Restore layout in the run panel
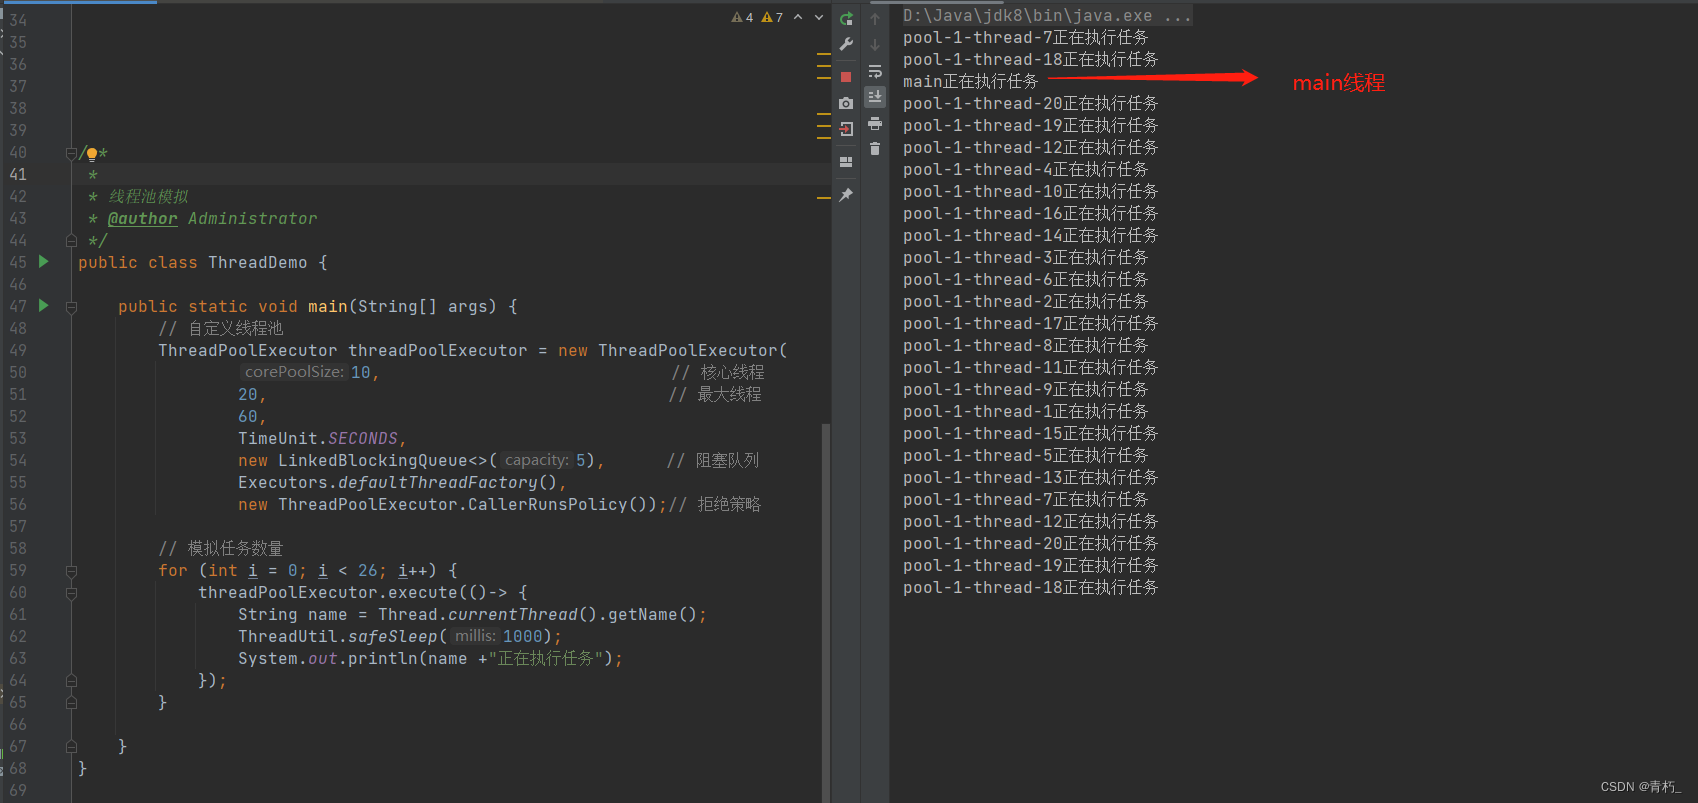This screenshot has width=1698, height=803. pos(846,161)
